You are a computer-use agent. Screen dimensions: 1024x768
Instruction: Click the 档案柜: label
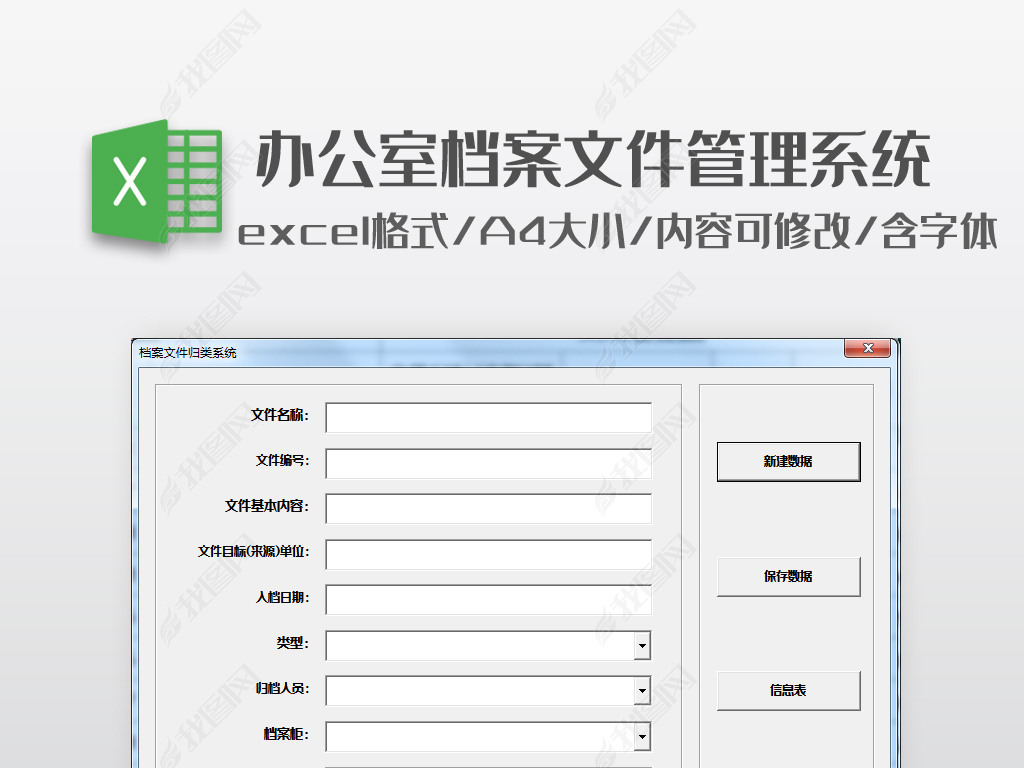point(287,734)
